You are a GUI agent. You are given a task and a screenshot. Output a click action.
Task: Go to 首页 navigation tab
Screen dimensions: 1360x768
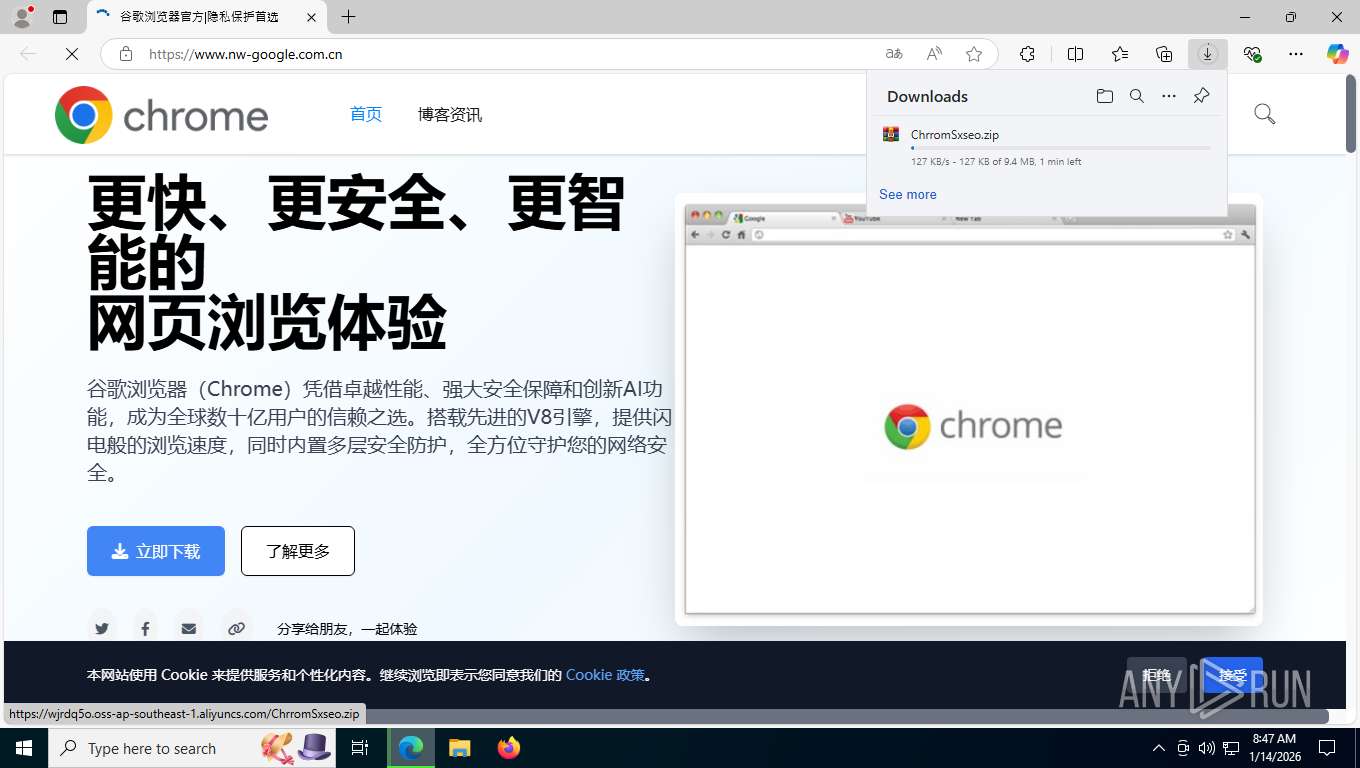pos(366,114)
